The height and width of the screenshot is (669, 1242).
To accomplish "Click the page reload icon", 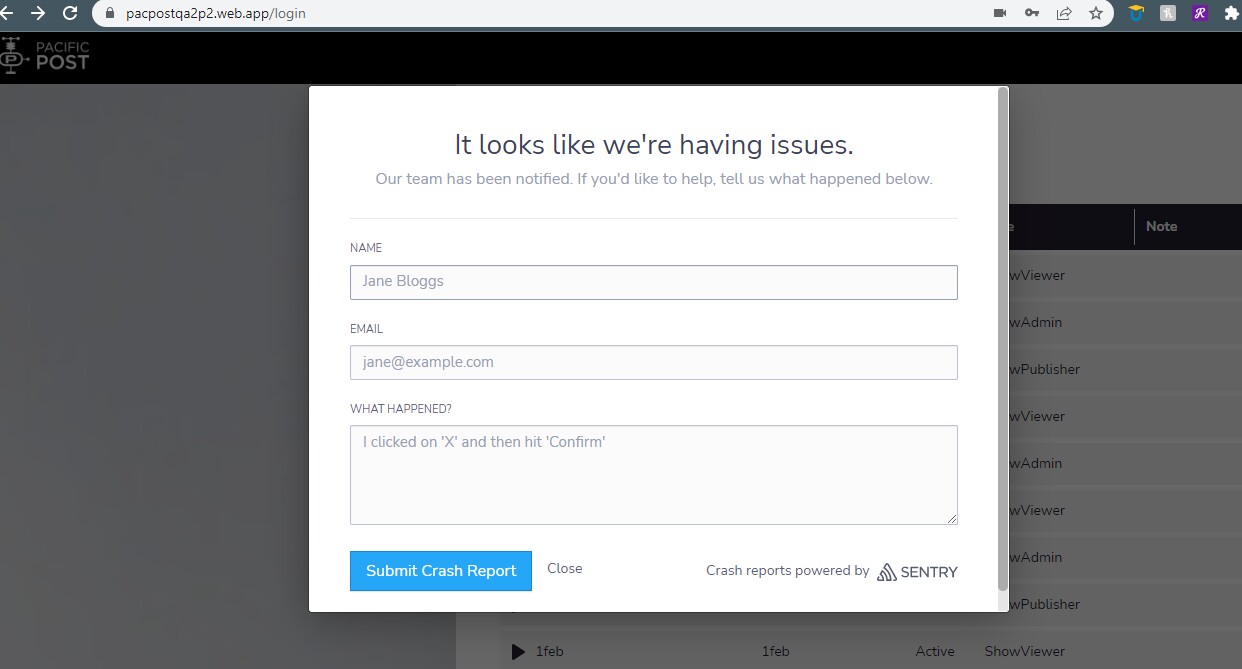I will [68, 14].
